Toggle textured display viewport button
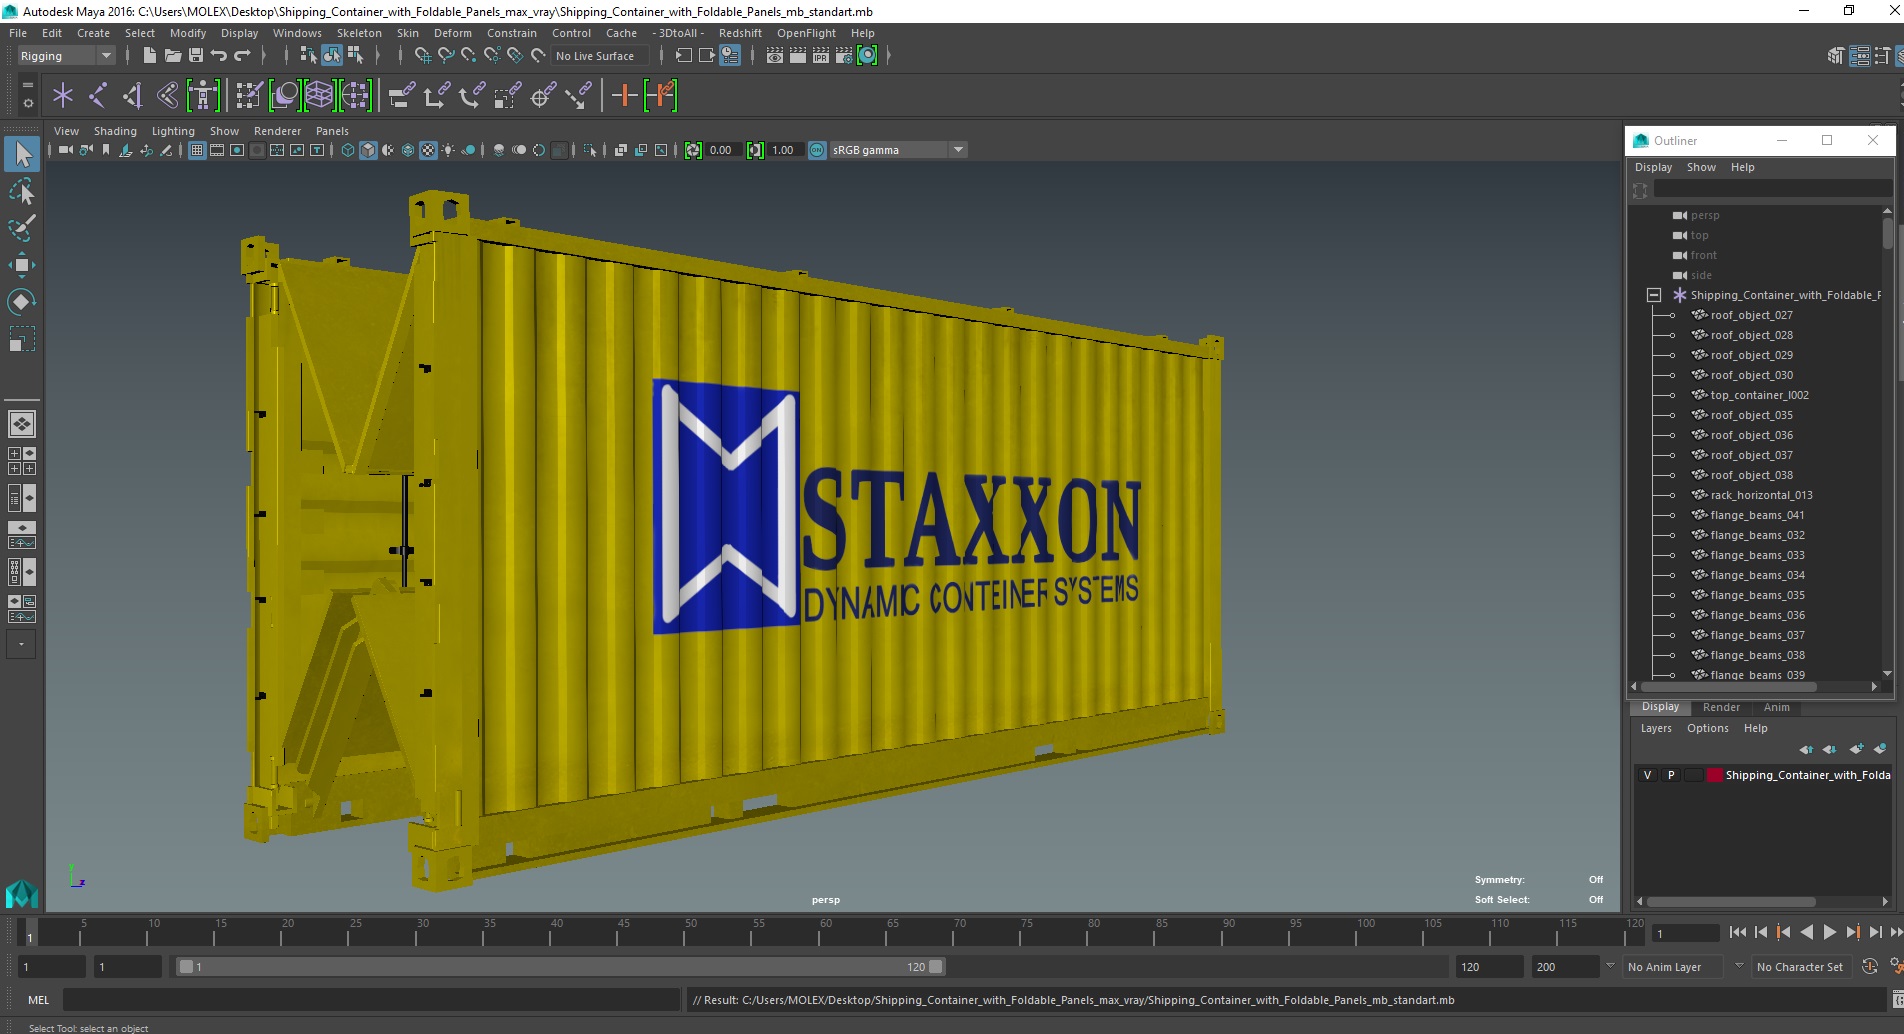This screenshot has height=1034, width=1904. coord(428,150)
